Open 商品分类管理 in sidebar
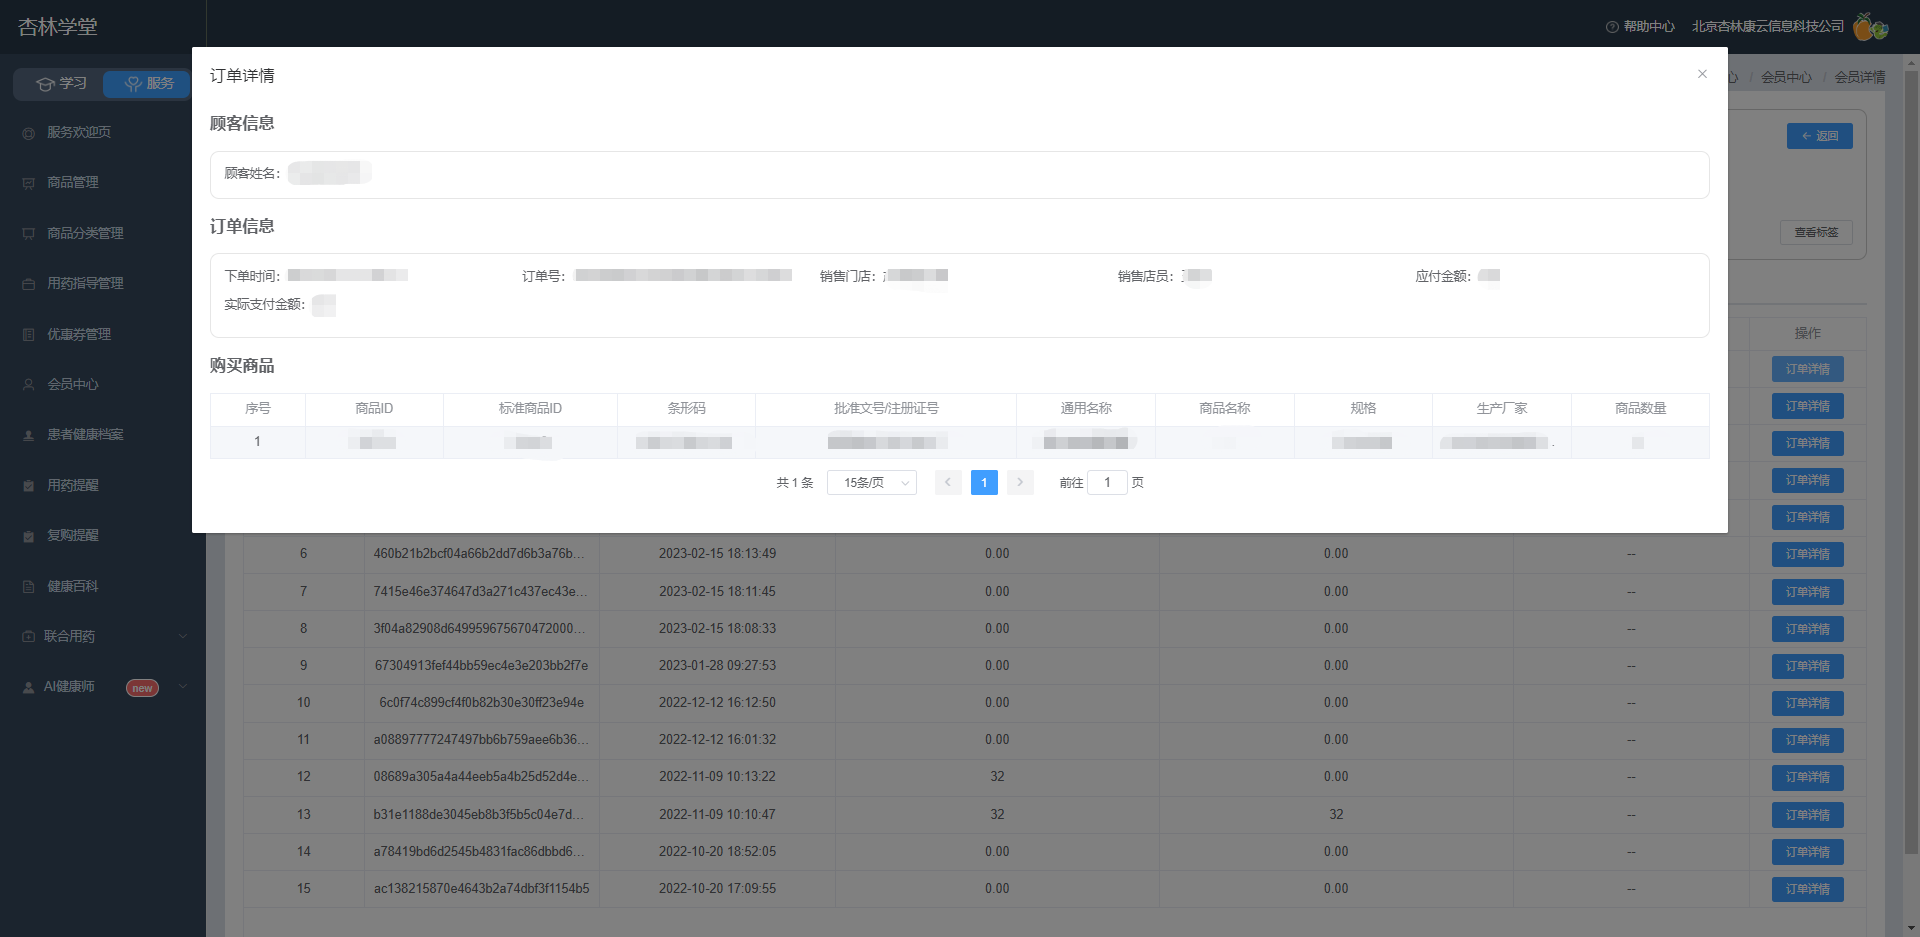This screenshot has width=1920, height=937. coord(85,233)
